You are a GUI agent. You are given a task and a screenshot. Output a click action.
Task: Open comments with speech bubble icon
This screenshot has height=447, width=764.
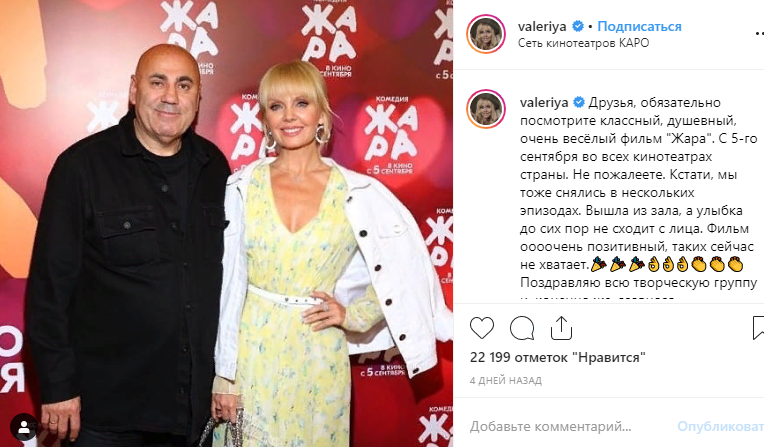click(522, 328)
